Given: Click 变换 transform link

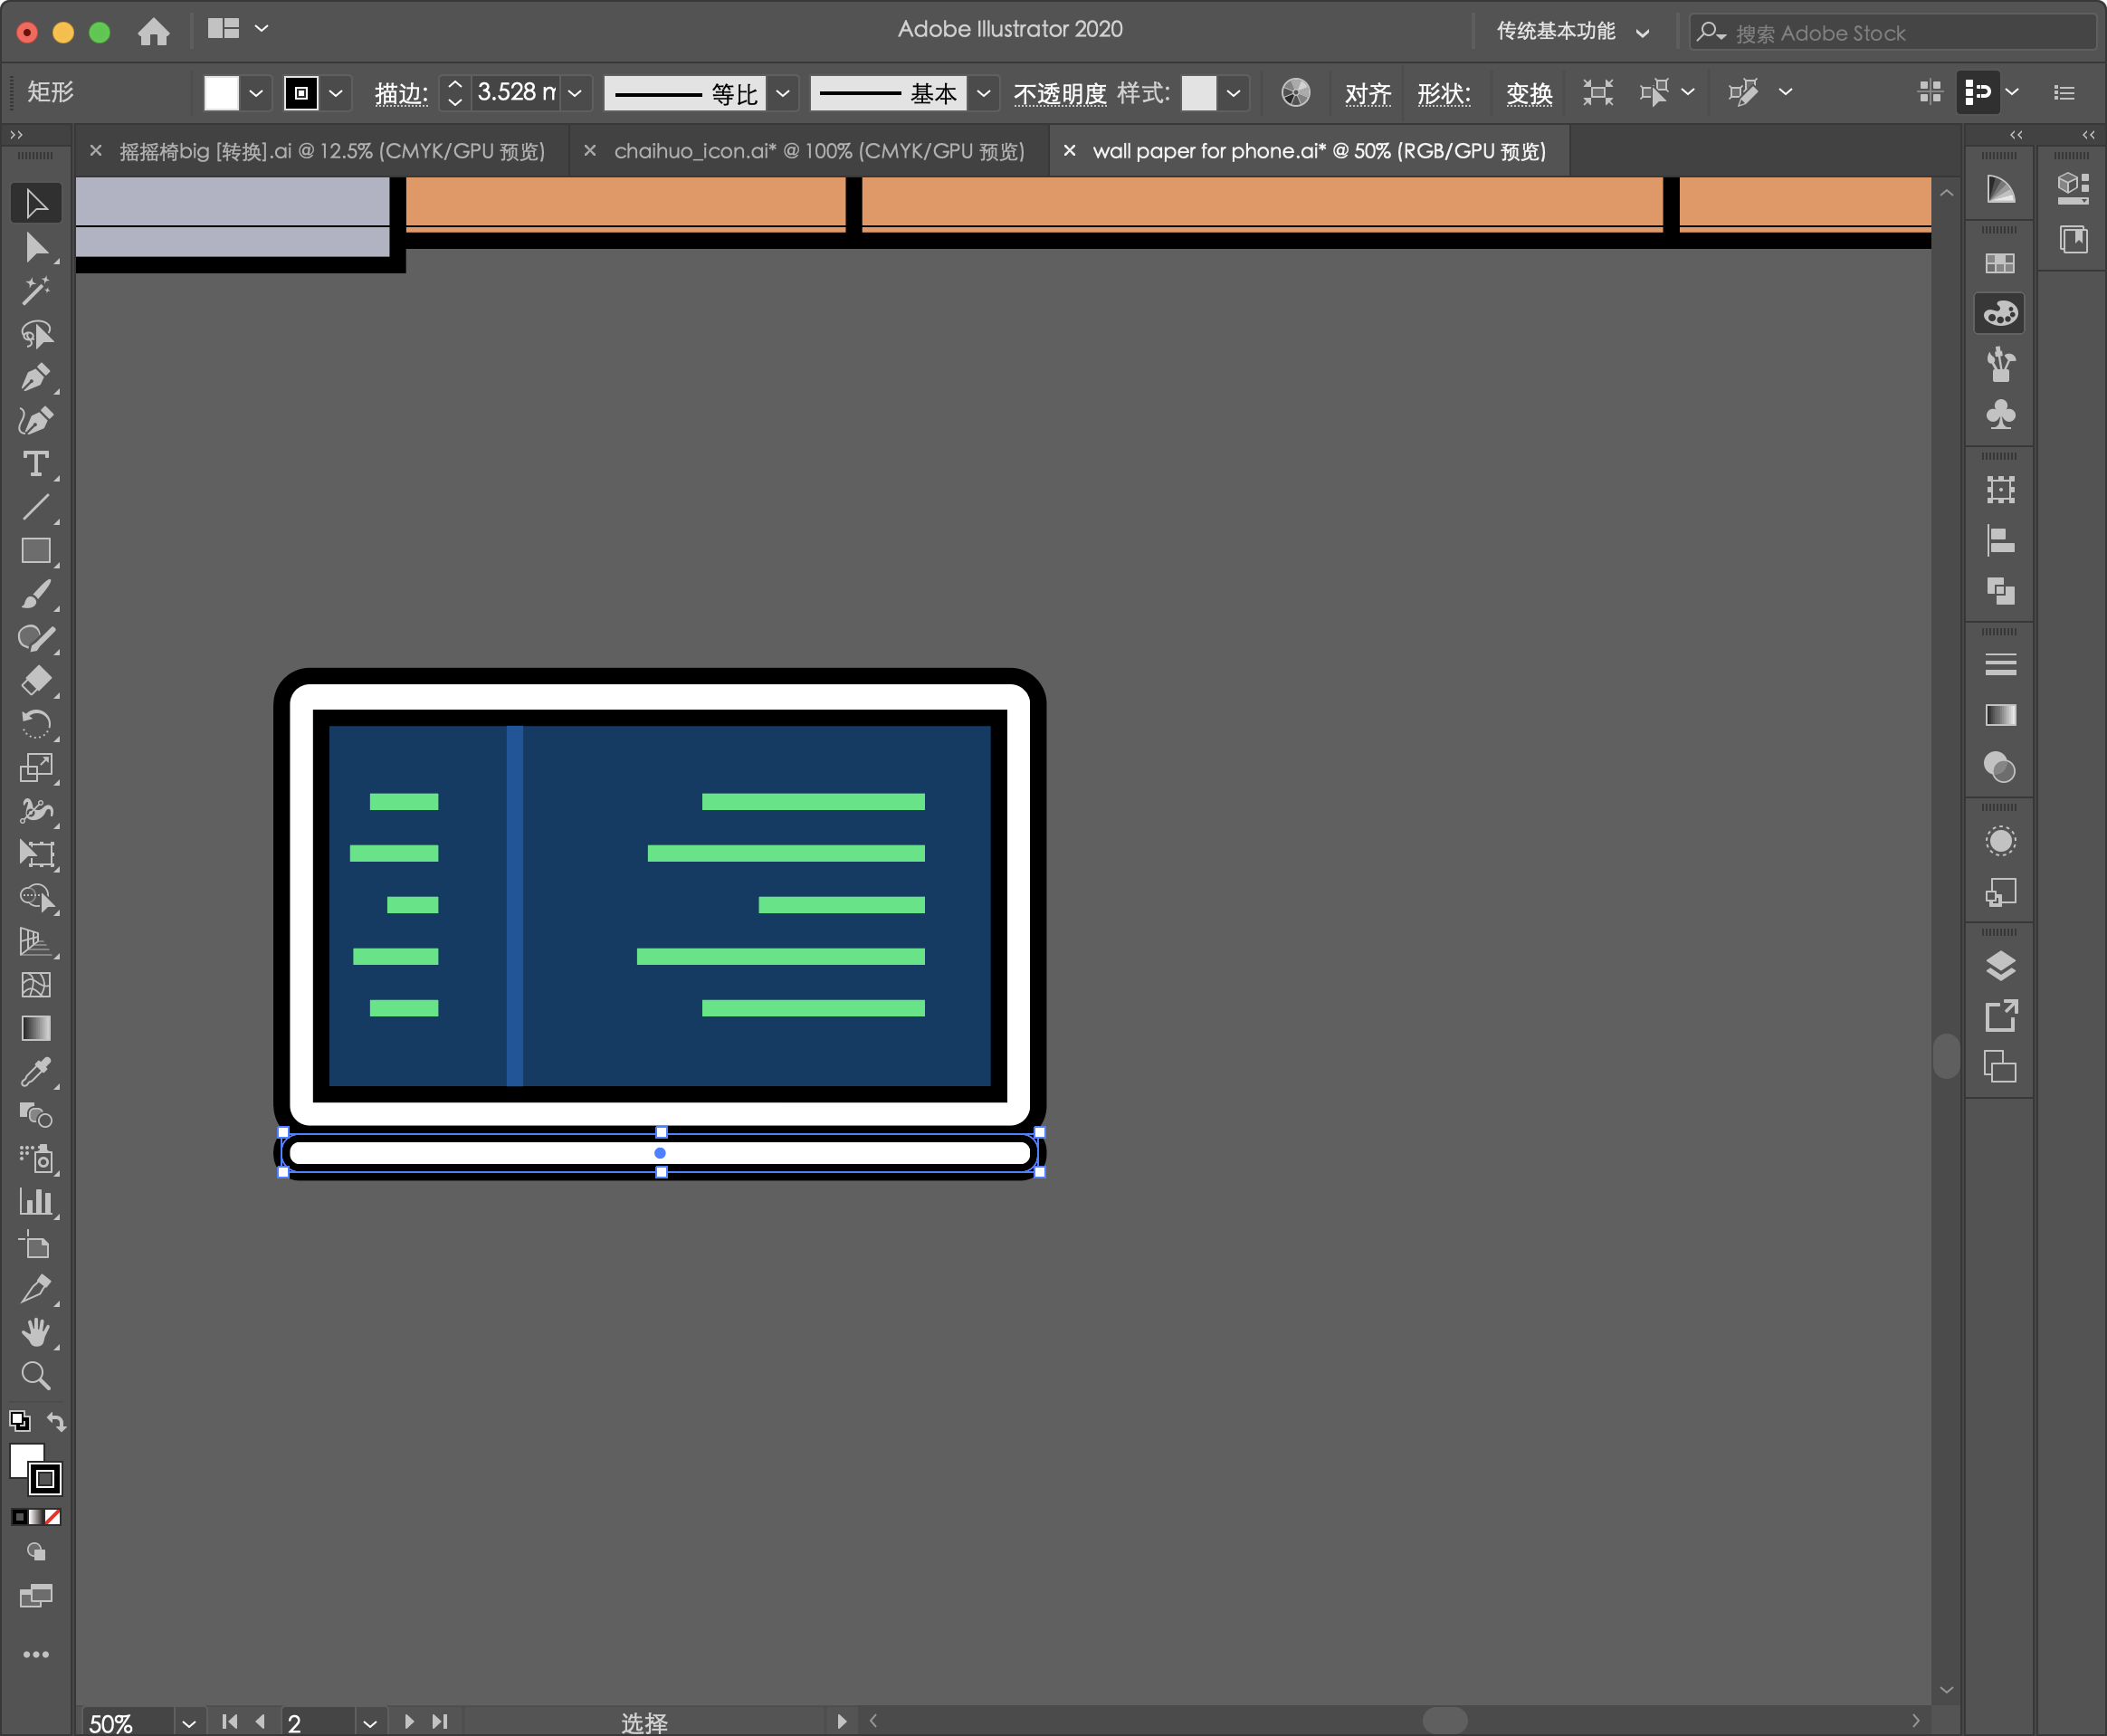Looking at the screenshot, I should click(1529, 93).
